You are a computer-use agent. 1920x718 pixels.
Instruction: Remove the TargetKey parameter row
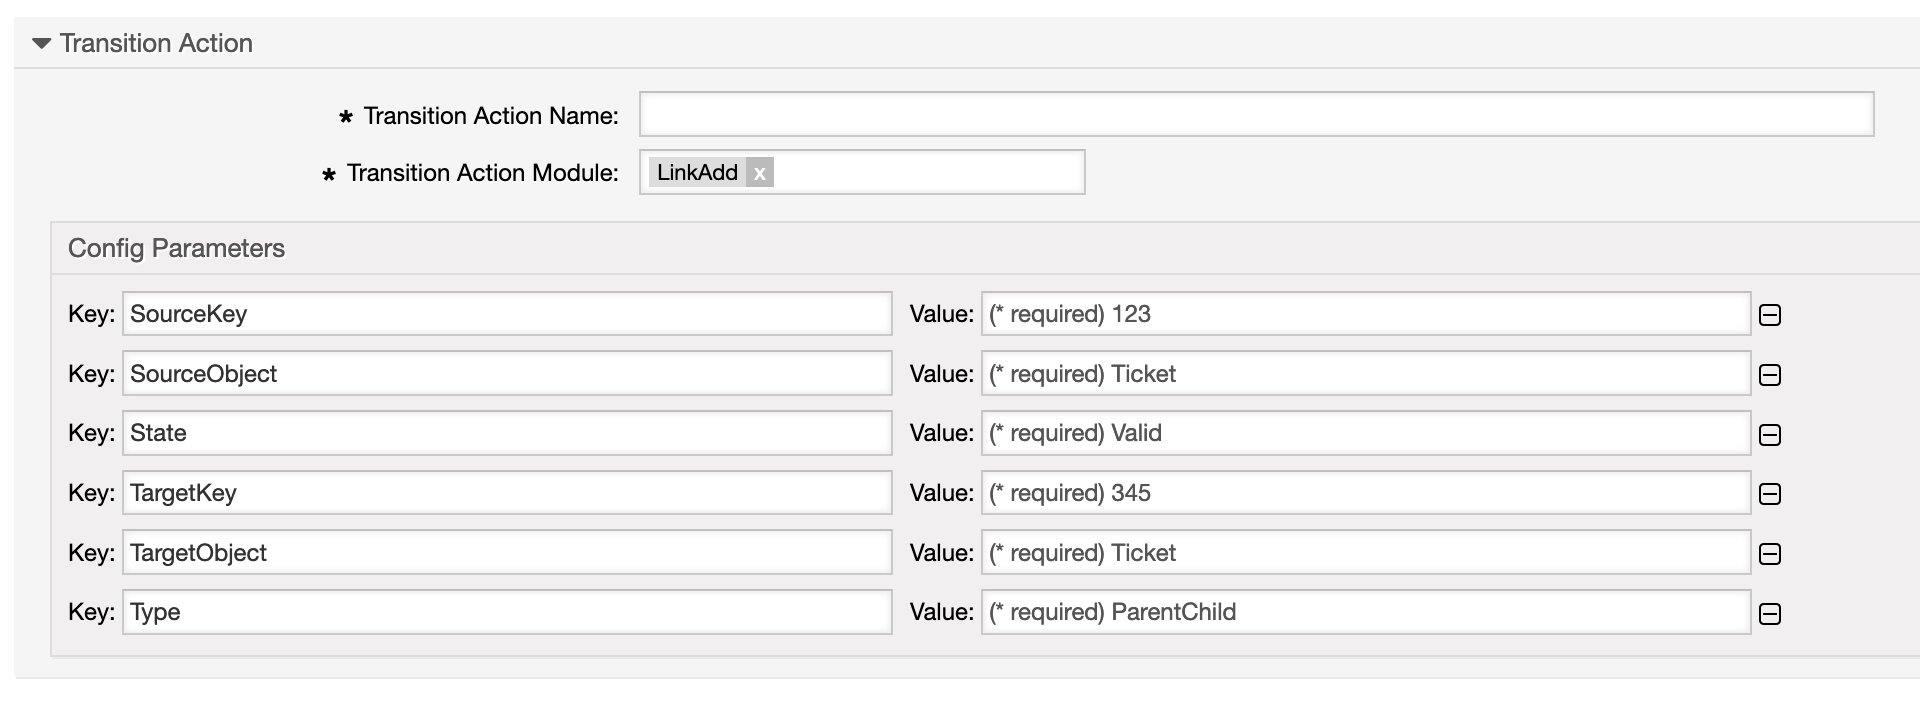point(1769,494)
